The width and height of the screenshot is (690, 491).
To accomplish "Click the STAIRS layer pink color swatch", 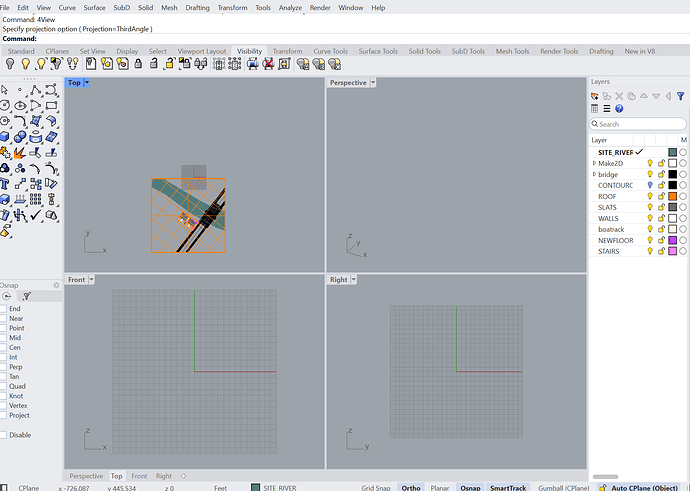I will click(672, 251).
